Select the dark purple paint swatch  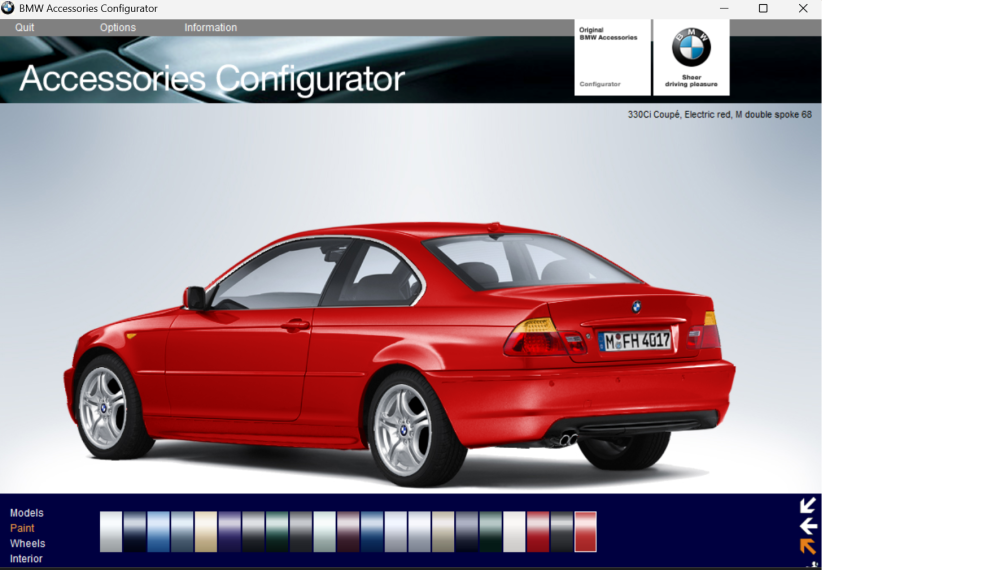pos(230,532)
